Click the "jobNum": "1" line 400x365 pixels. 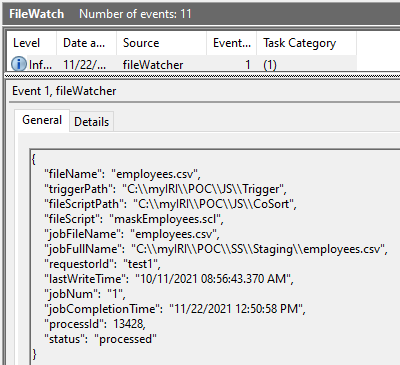[x=85, y=294]
